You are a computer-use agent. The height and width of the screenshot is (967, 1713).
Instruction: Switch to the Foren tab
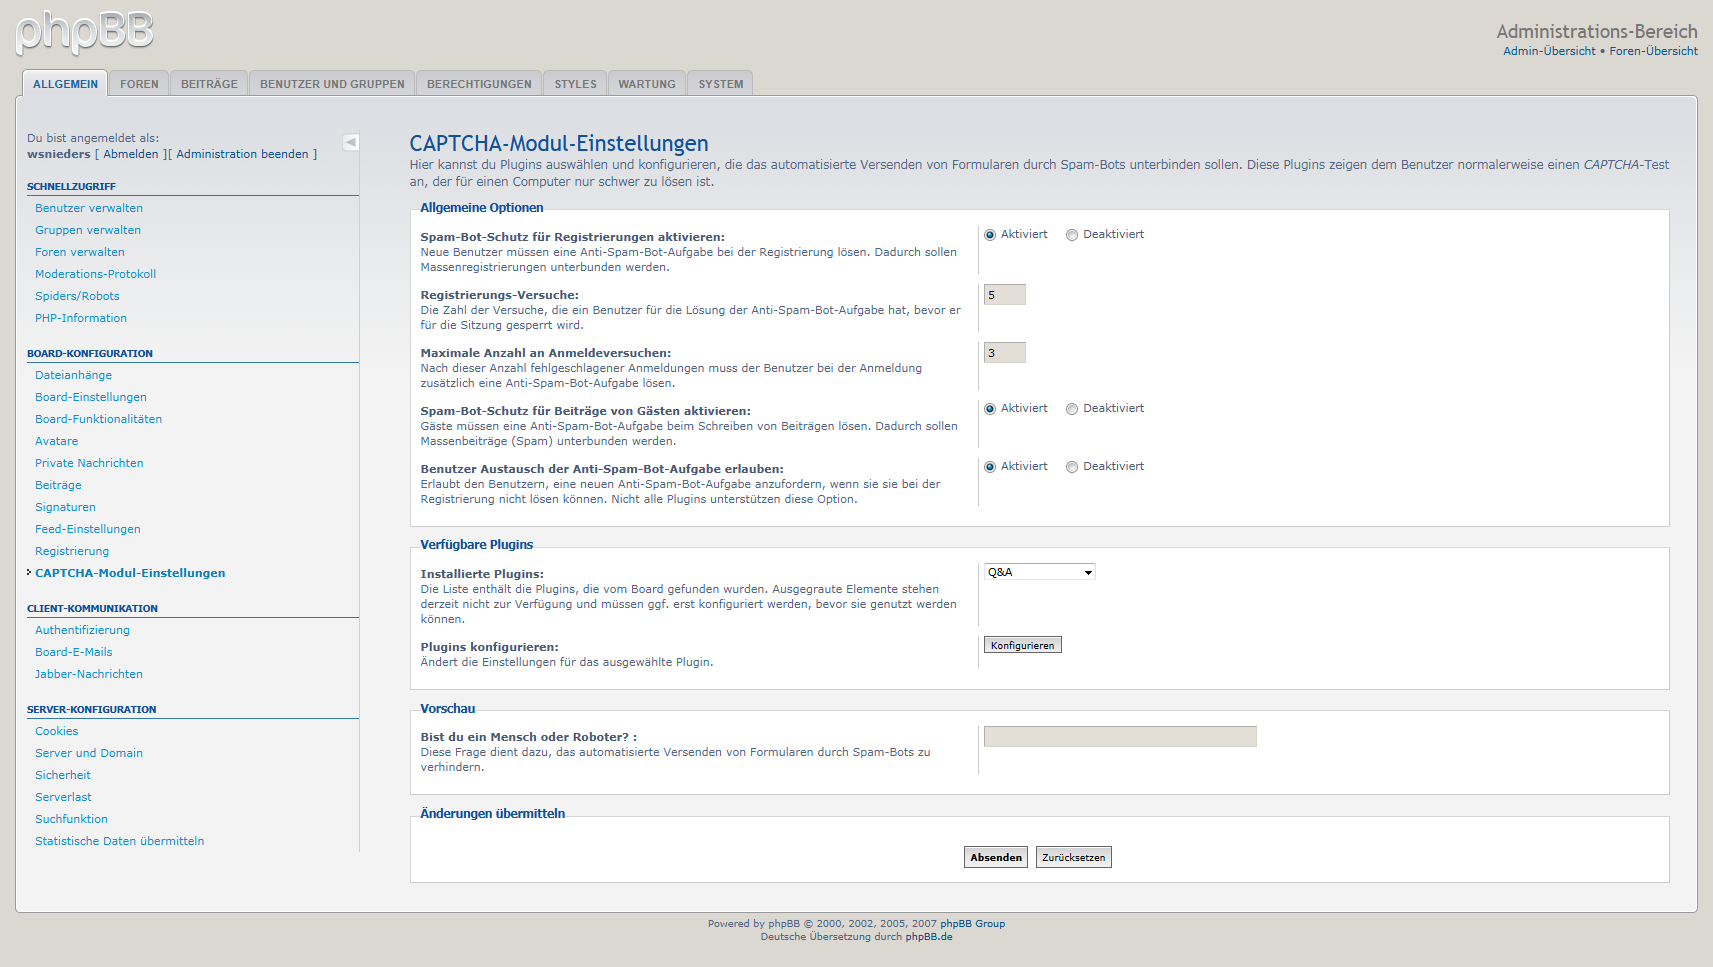pos(139,84)
